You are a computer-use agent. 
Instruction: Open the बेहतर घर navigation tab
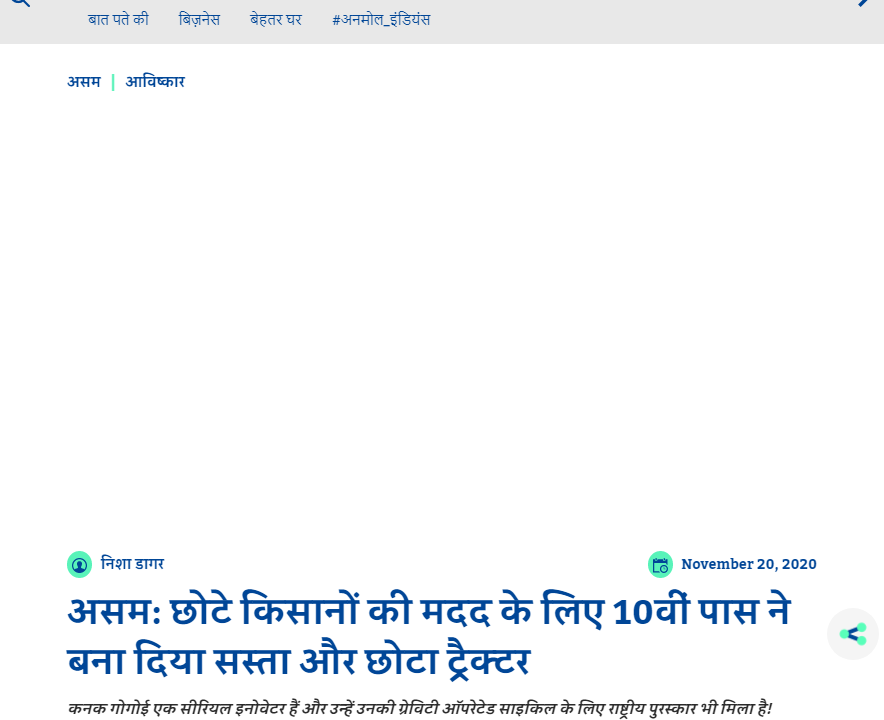[275, 19]
